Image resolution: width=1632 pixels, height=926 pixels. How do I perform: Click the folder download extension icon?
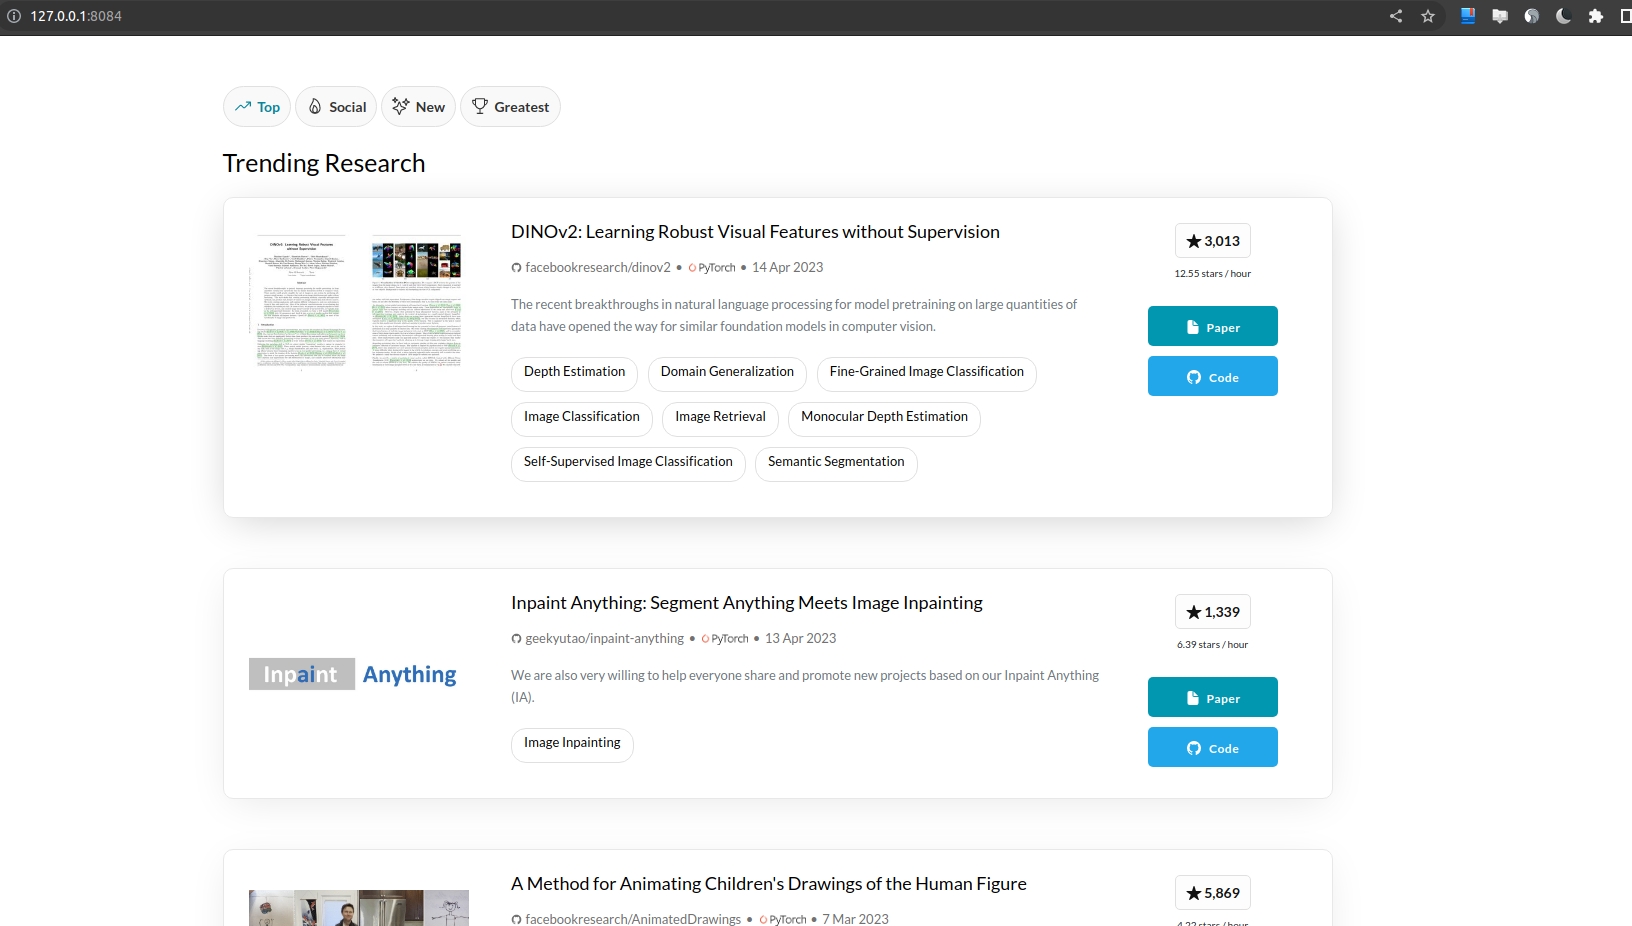pos(1500,16)
